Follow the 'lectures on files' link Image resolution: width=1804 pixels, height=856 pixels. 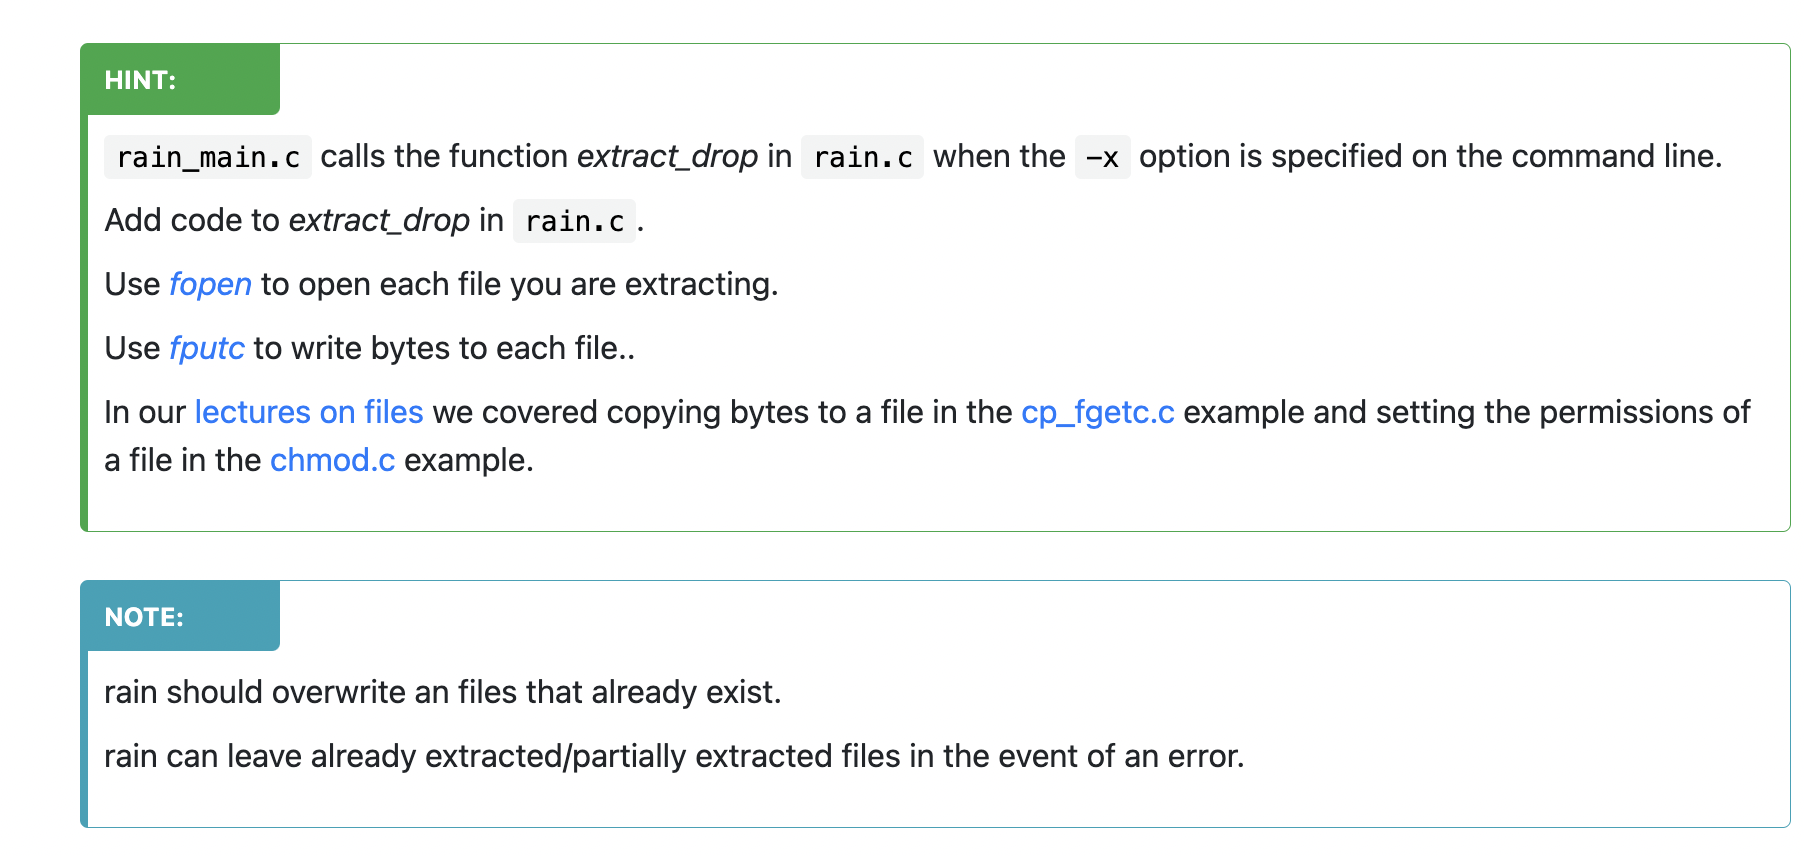click(x=309, y=413)
